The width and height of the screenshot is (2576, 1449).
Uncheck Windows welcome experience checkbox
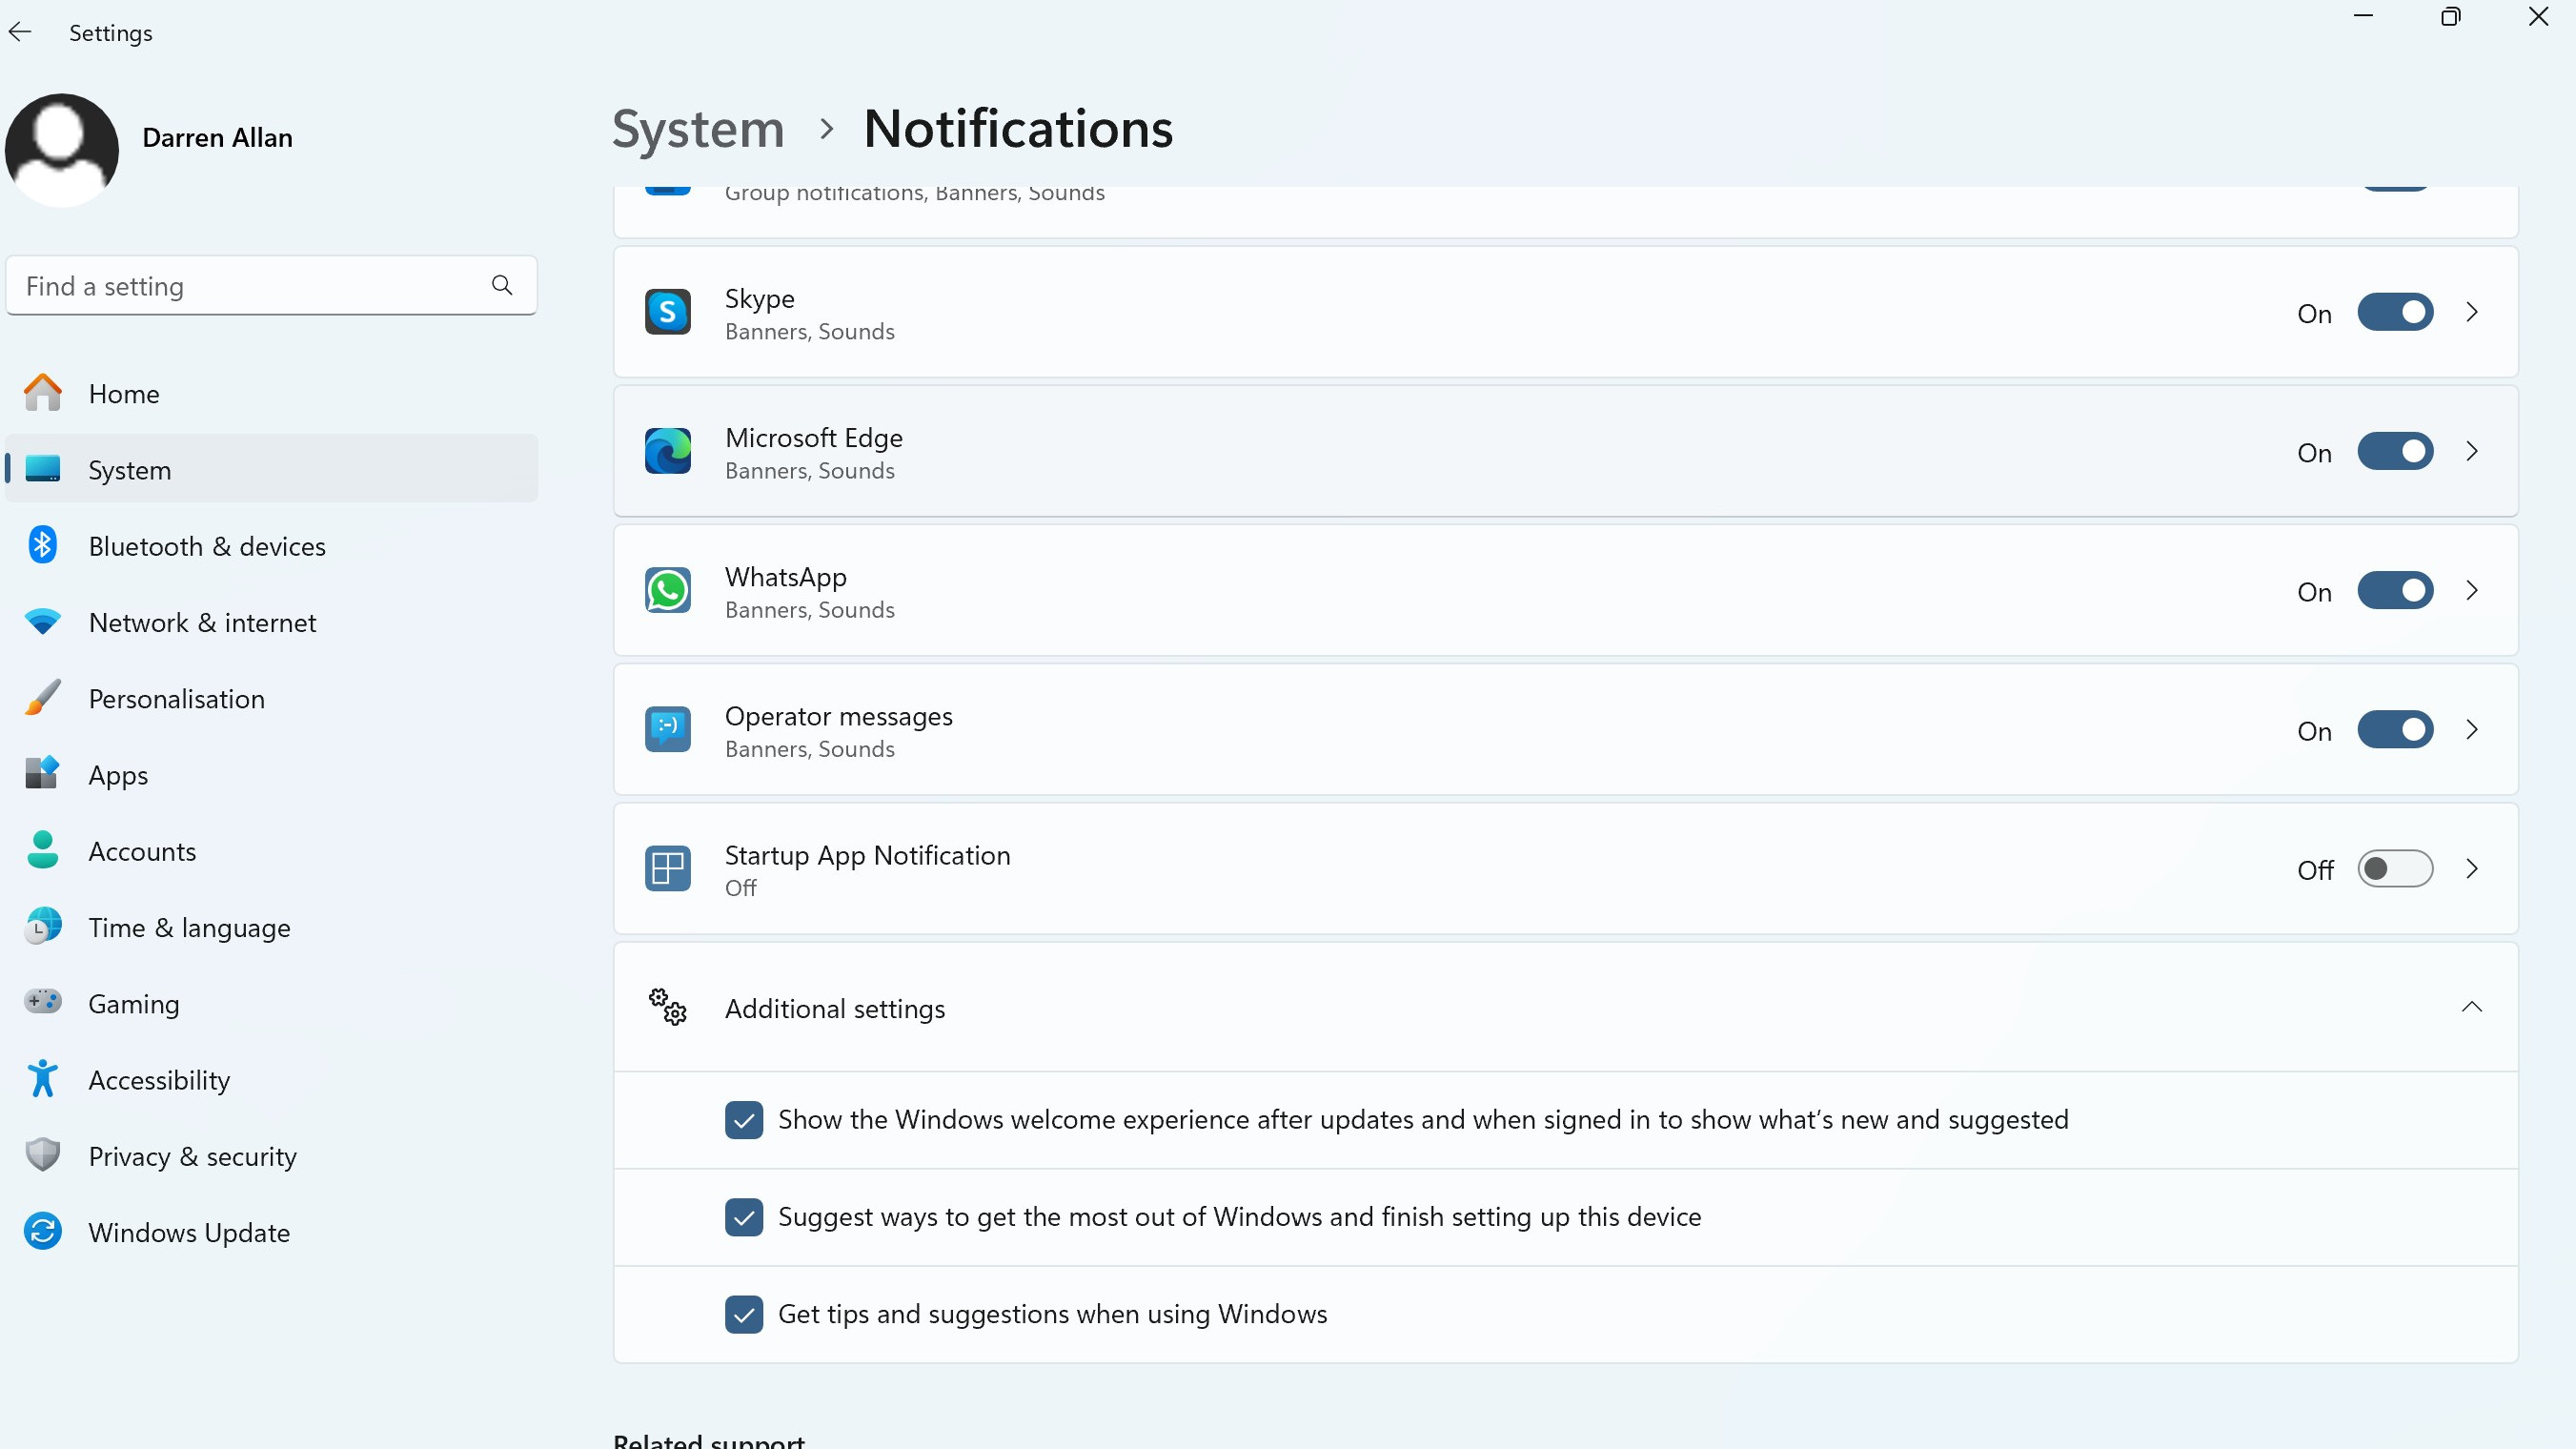tap(743, 1121)
